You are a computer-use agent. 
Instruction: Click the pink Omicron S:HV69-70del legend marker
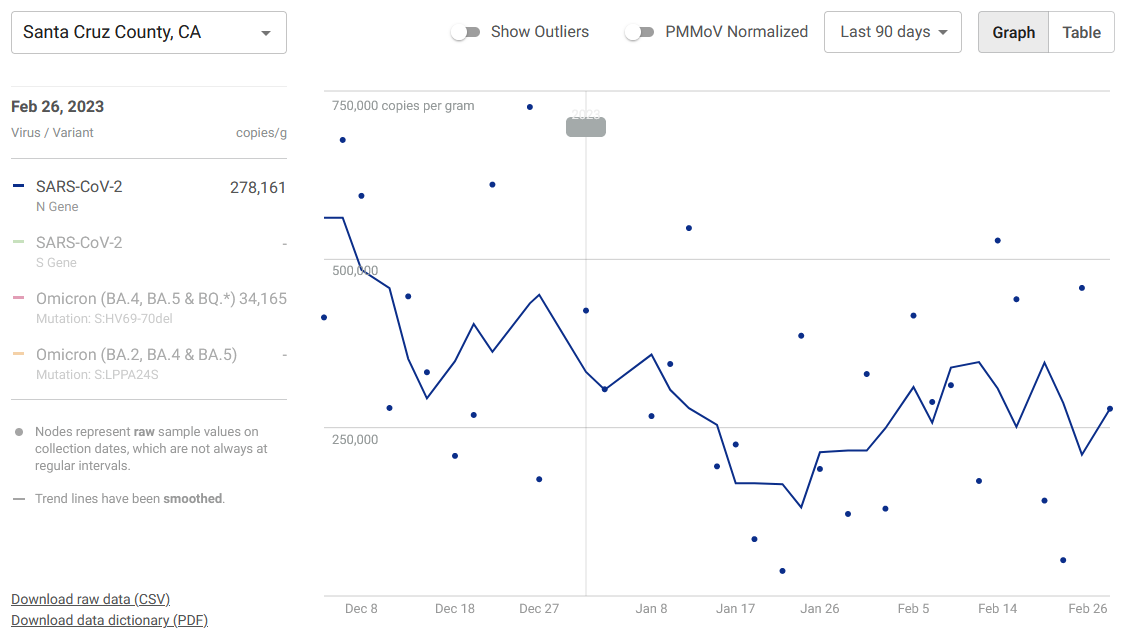tap(19, 299)
